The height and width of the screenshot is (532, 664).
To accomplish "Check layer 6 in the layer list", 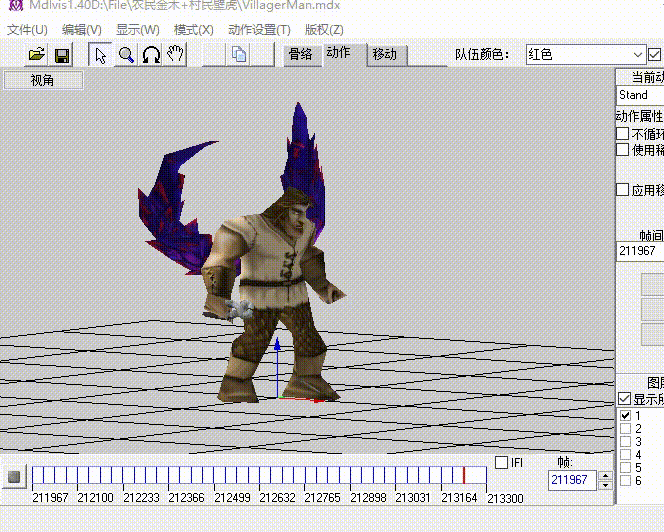I will point(625,481).
